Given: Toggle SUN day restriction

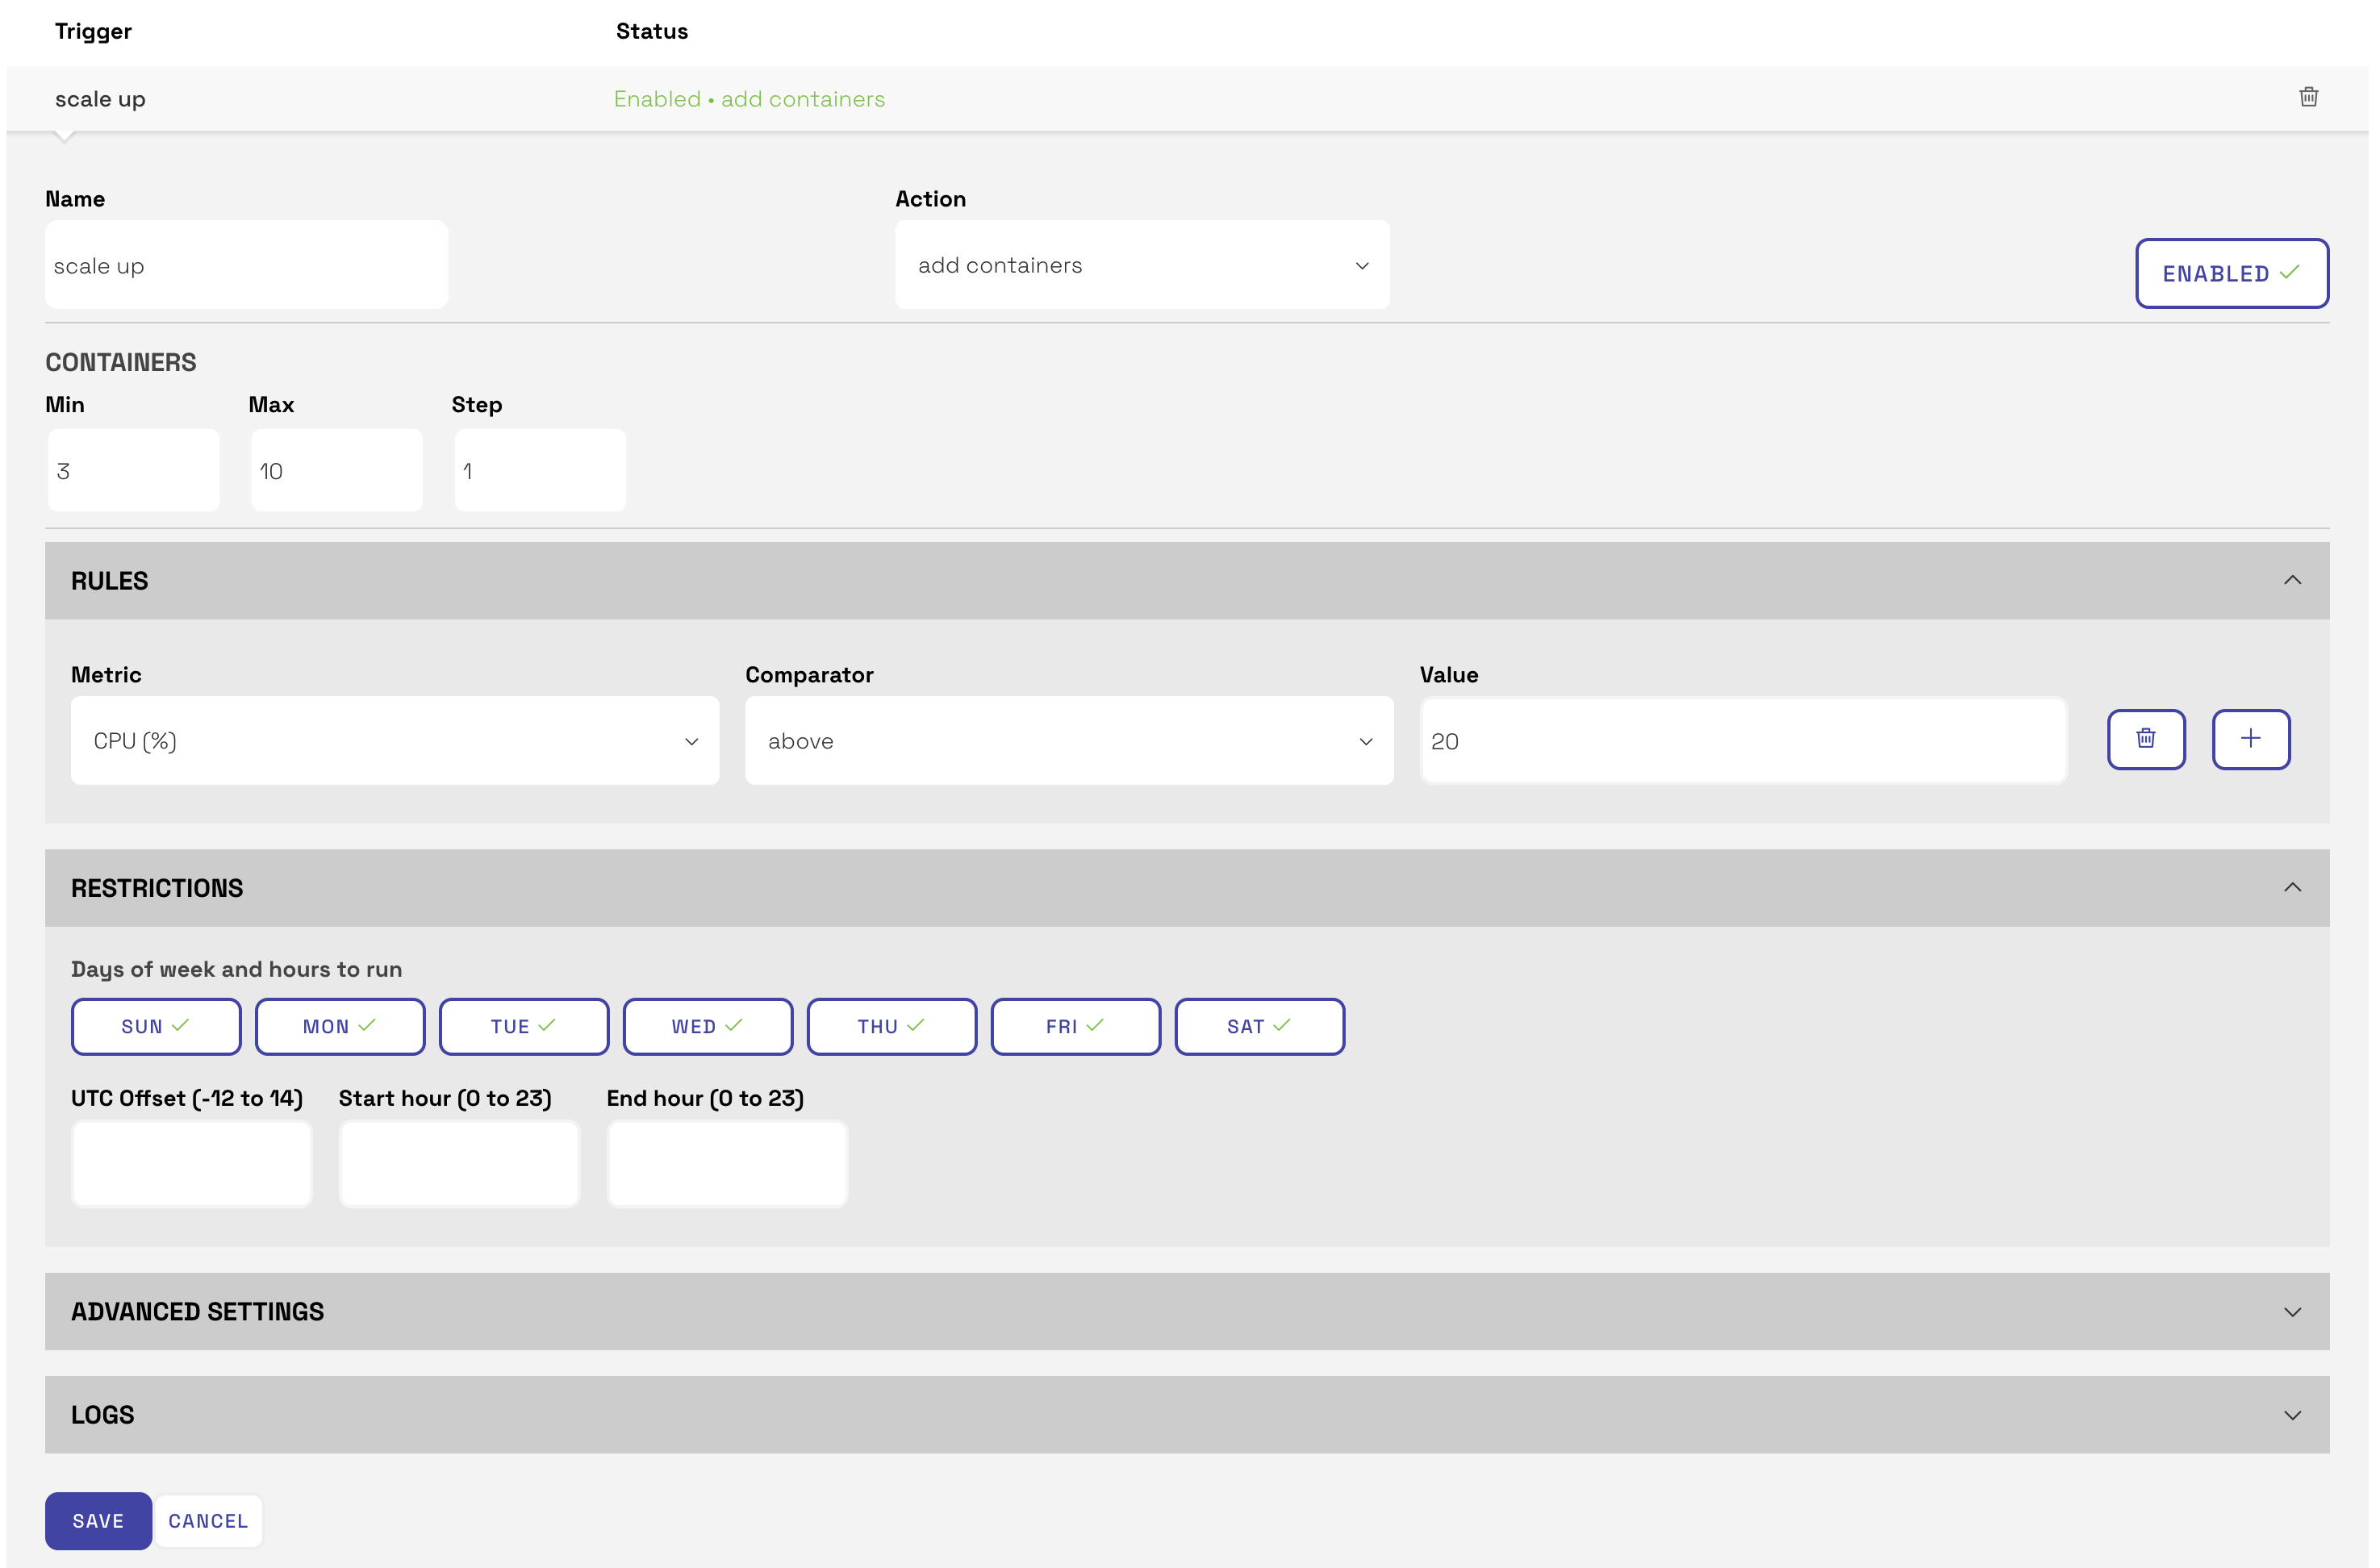Looking at the screenshot, I should tap(156, 1026).
